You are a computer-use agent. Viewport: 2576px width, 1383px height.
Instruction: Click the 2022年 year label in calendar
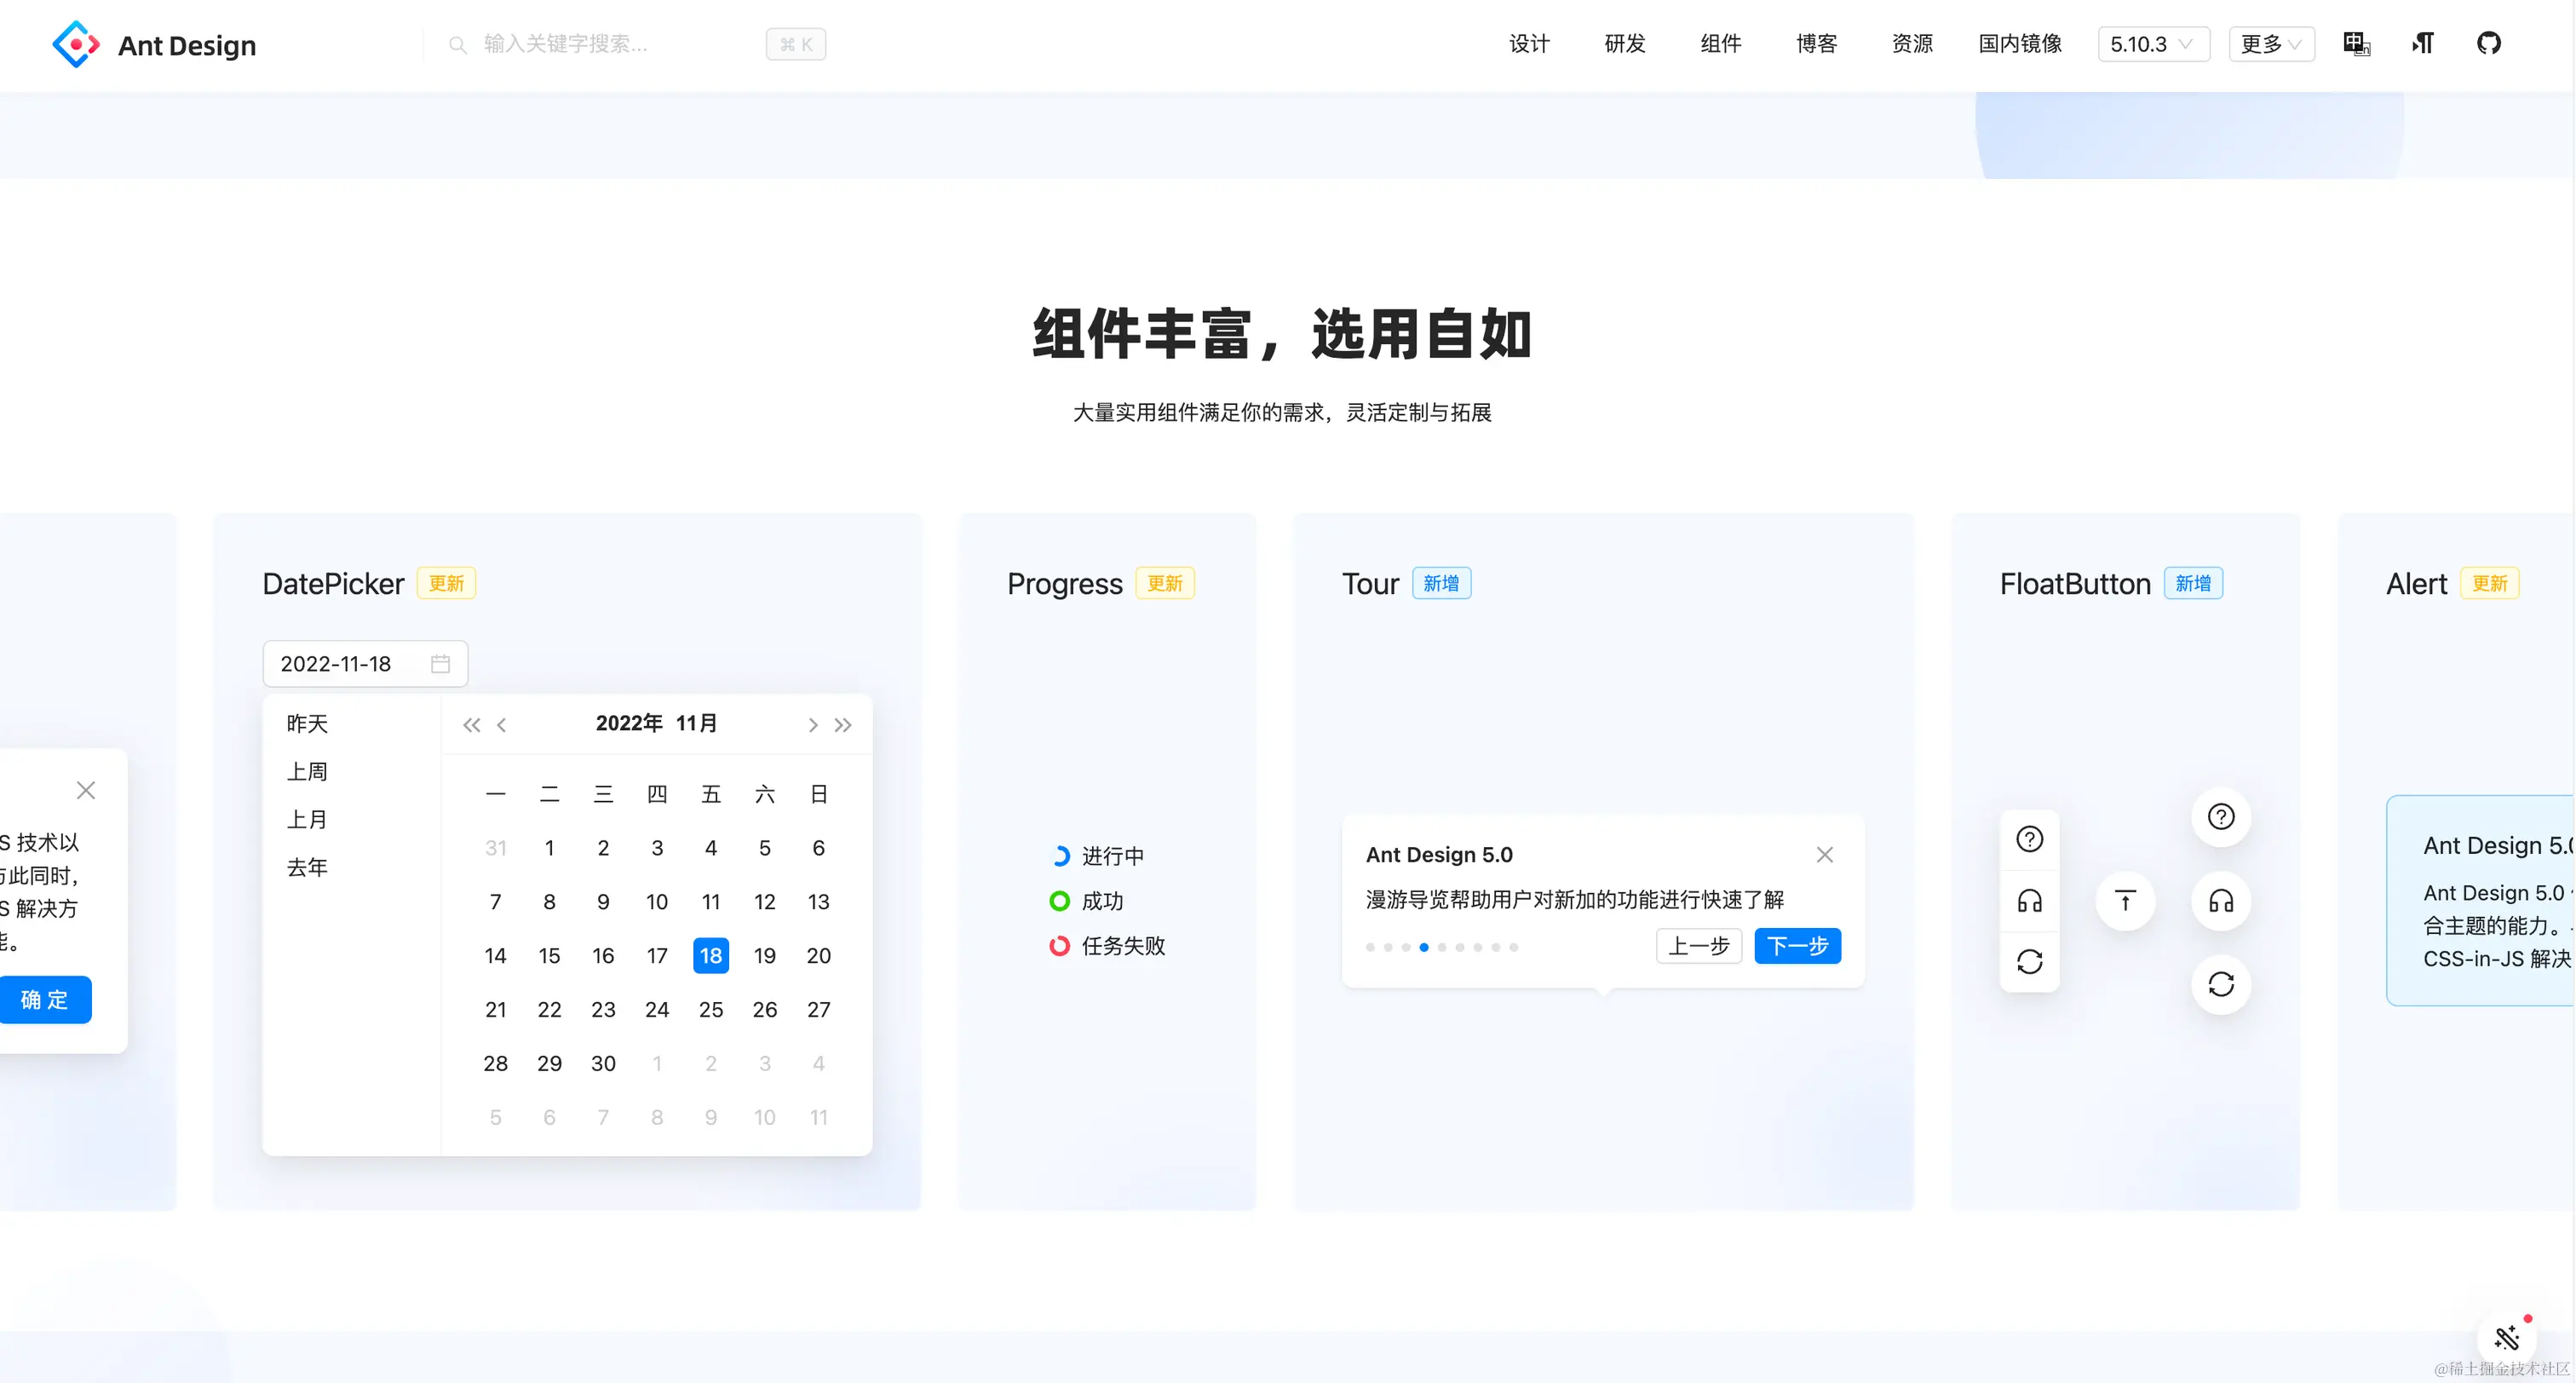(629, 723)
